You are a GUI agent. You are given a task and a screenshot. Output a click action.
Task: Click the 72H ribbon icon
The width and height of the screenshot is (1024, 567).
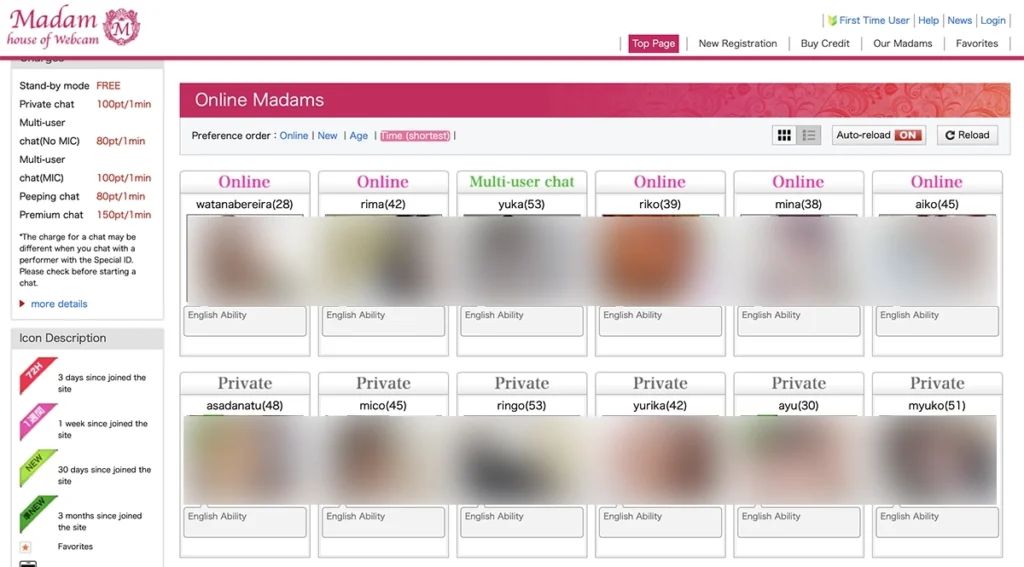coord(37,376)
